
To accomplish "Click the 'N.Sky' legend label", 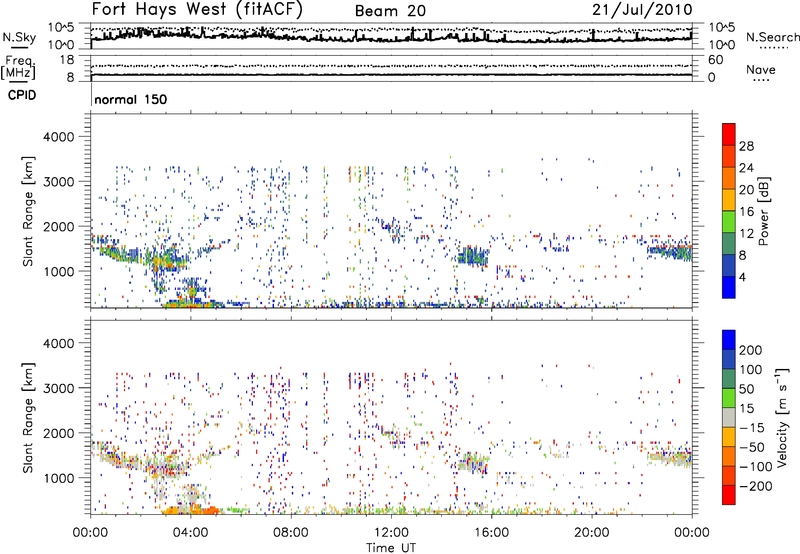I will click(x=19, y=37).
